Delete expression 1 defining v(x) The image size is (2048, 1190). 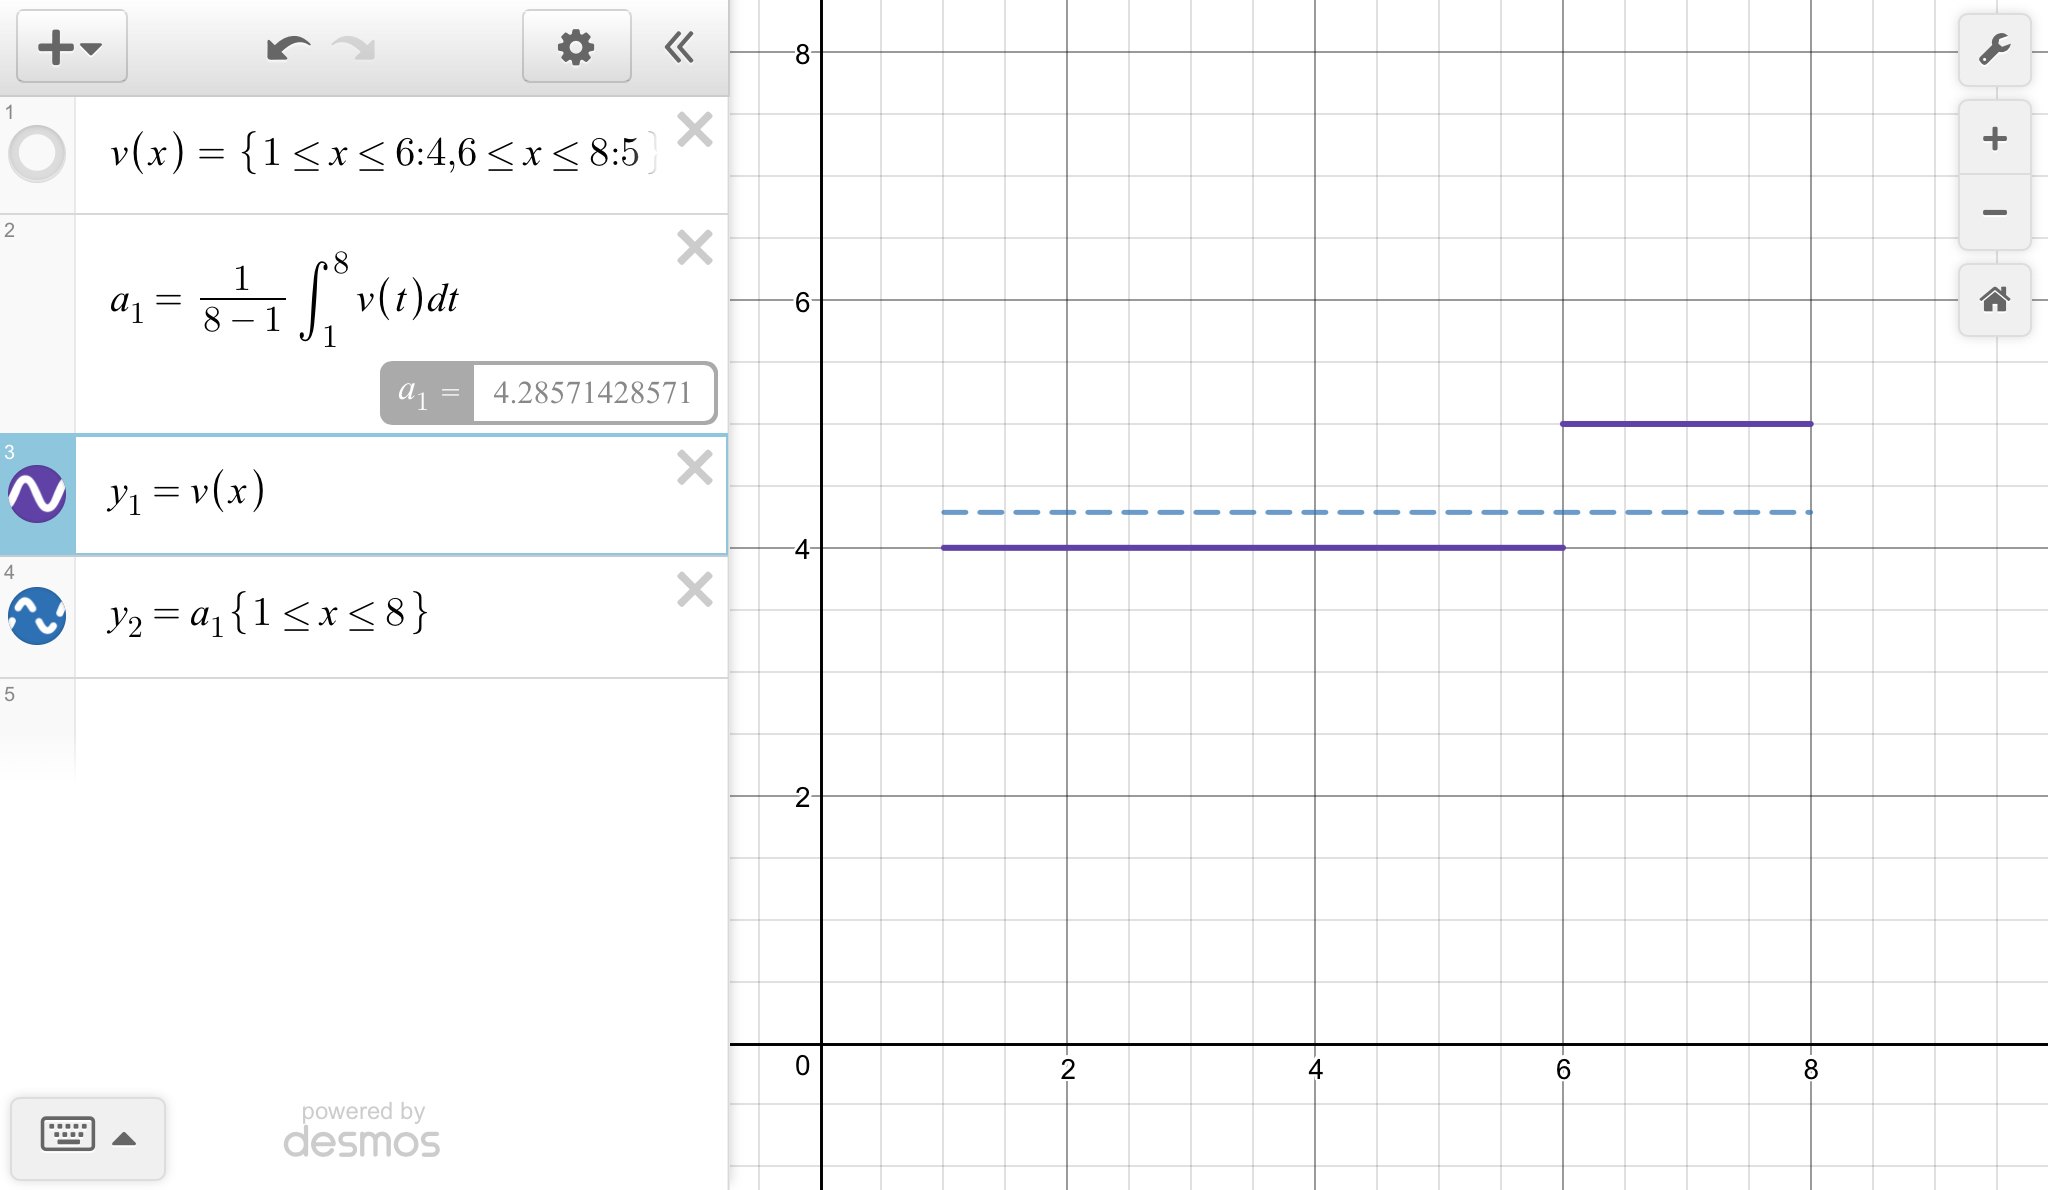[x=694, y=130]
